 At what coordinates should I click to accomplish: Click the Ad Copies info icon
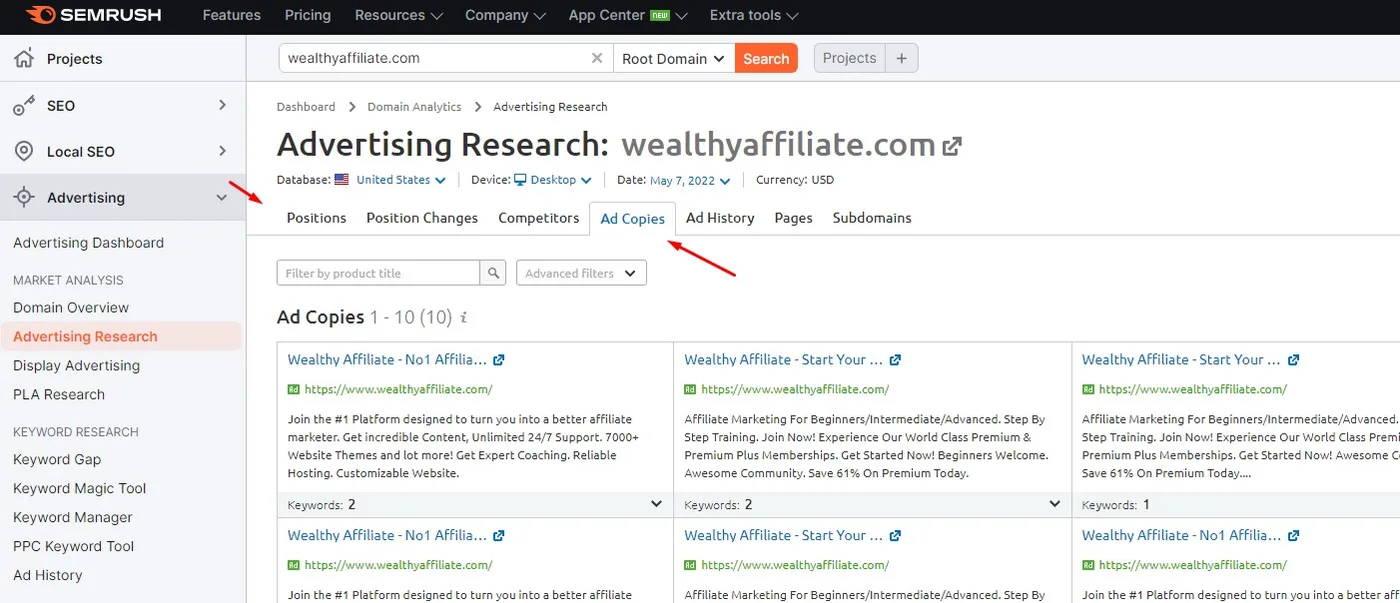pyautogui.click(x=463, y=318)
